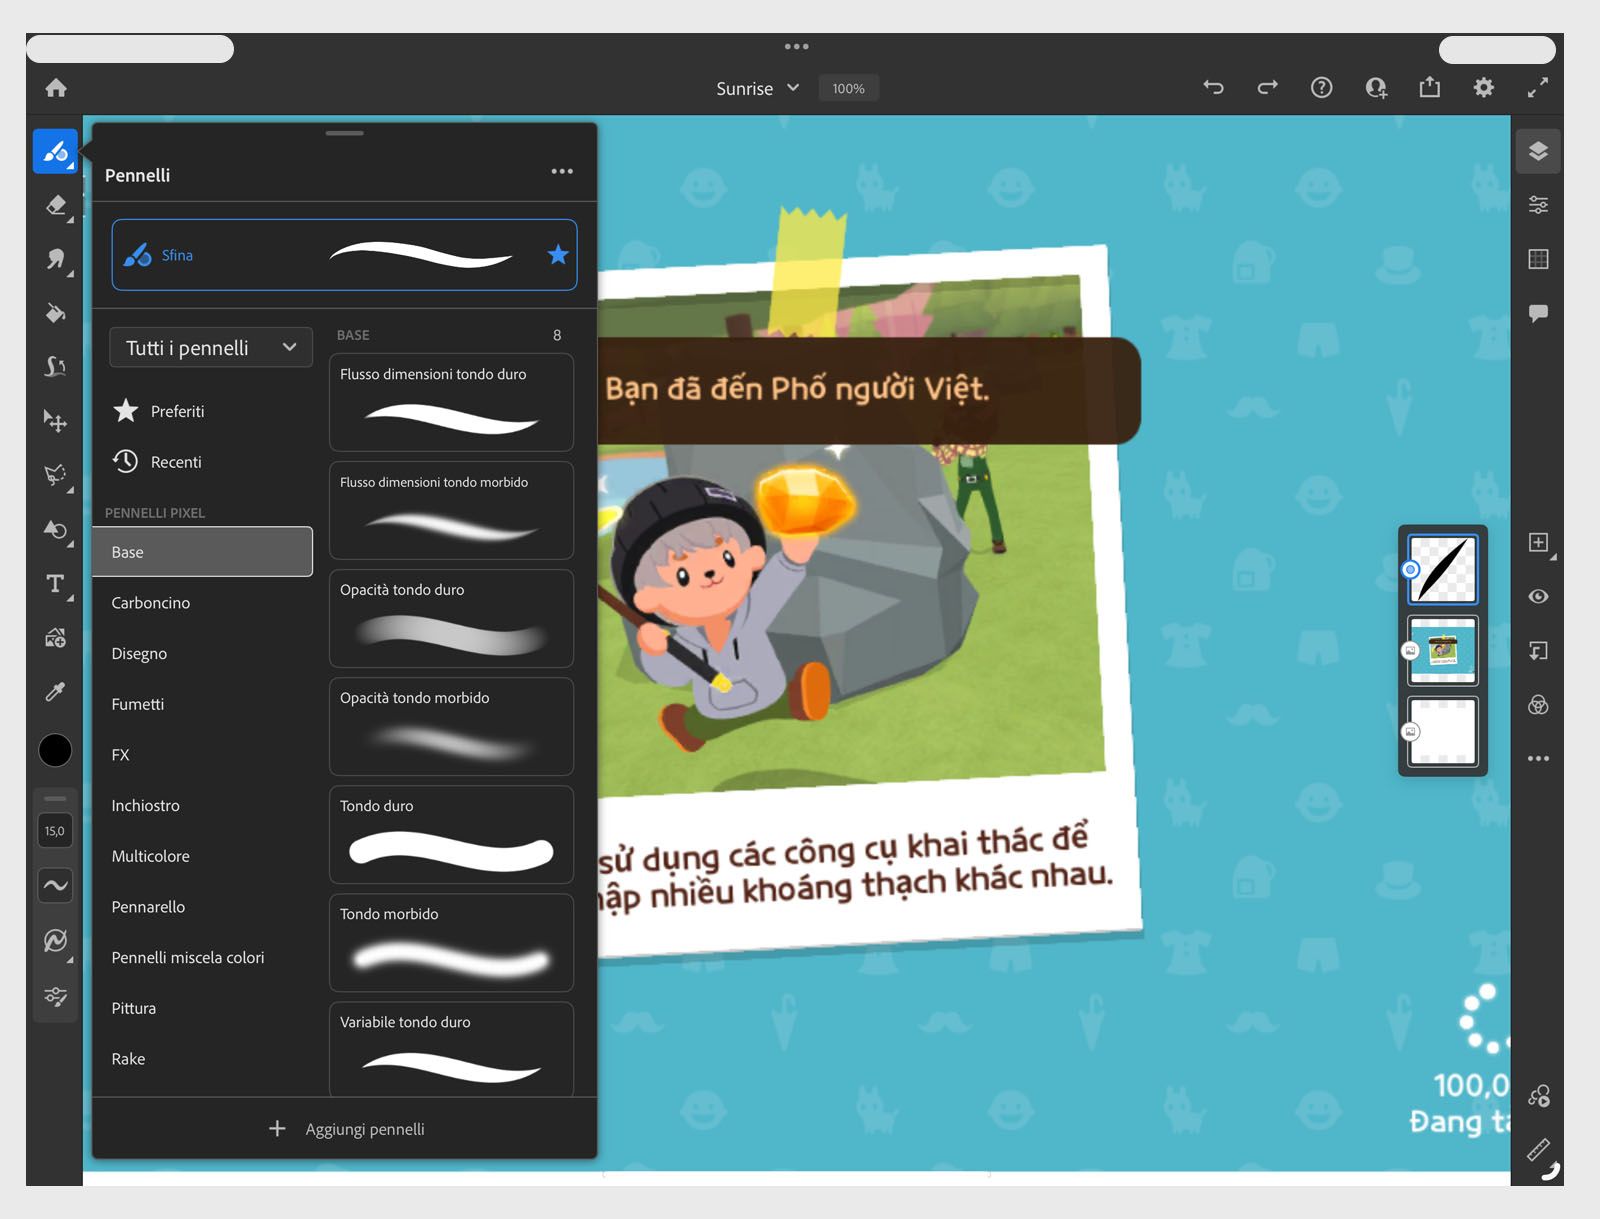Open the brush settings sliders icon

click(55, 996)
